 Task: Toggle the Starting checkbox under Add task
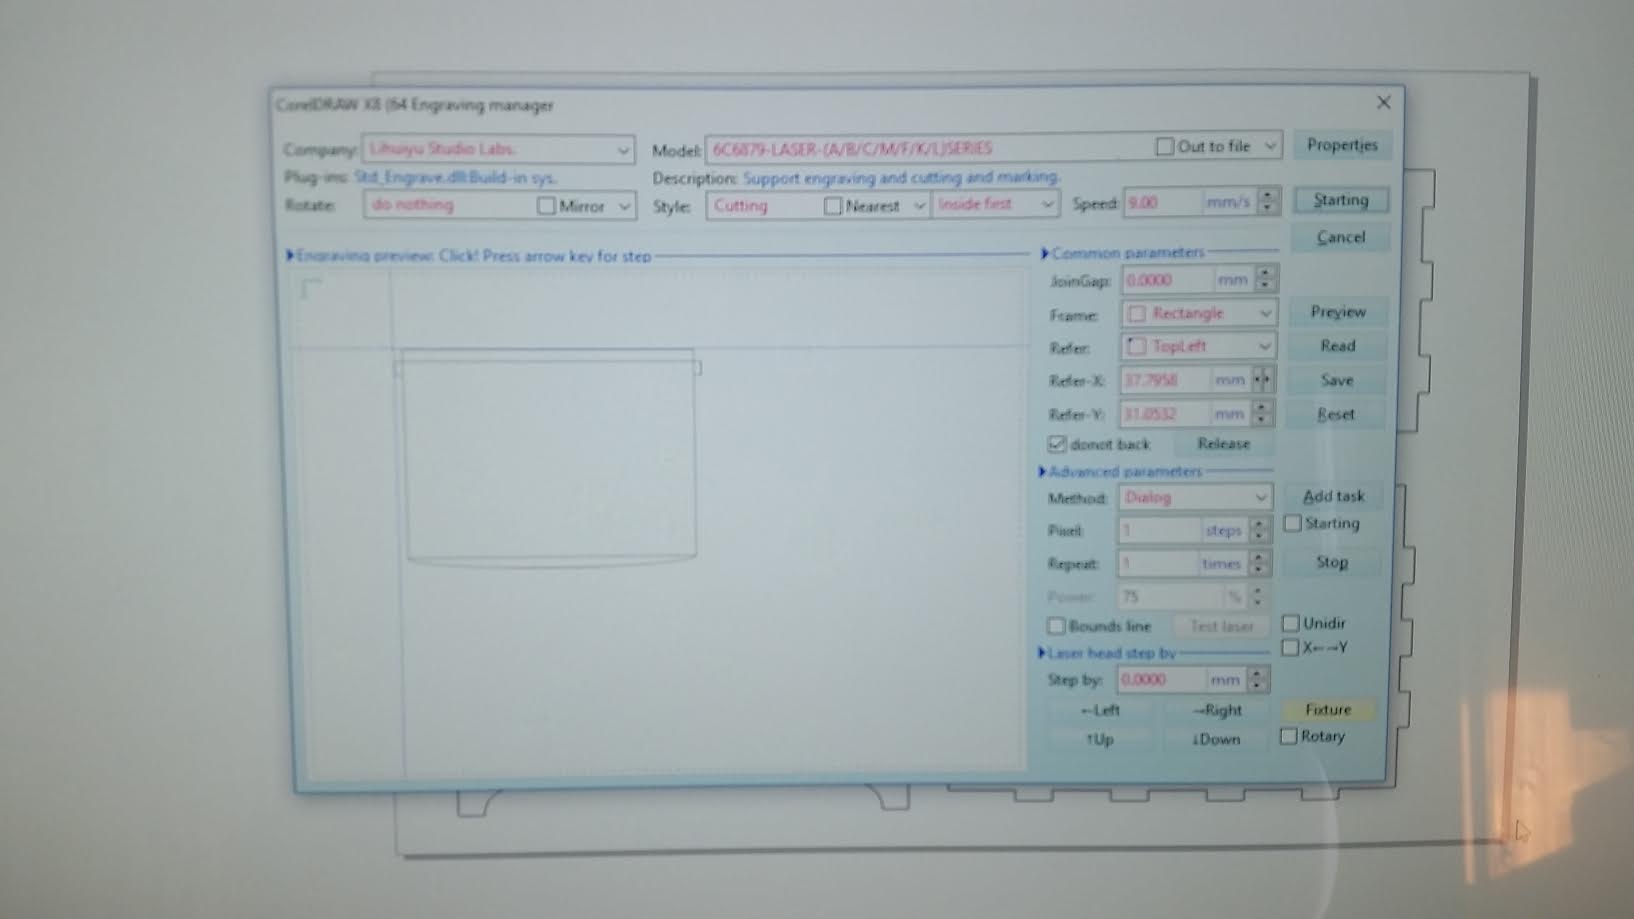1293,523
